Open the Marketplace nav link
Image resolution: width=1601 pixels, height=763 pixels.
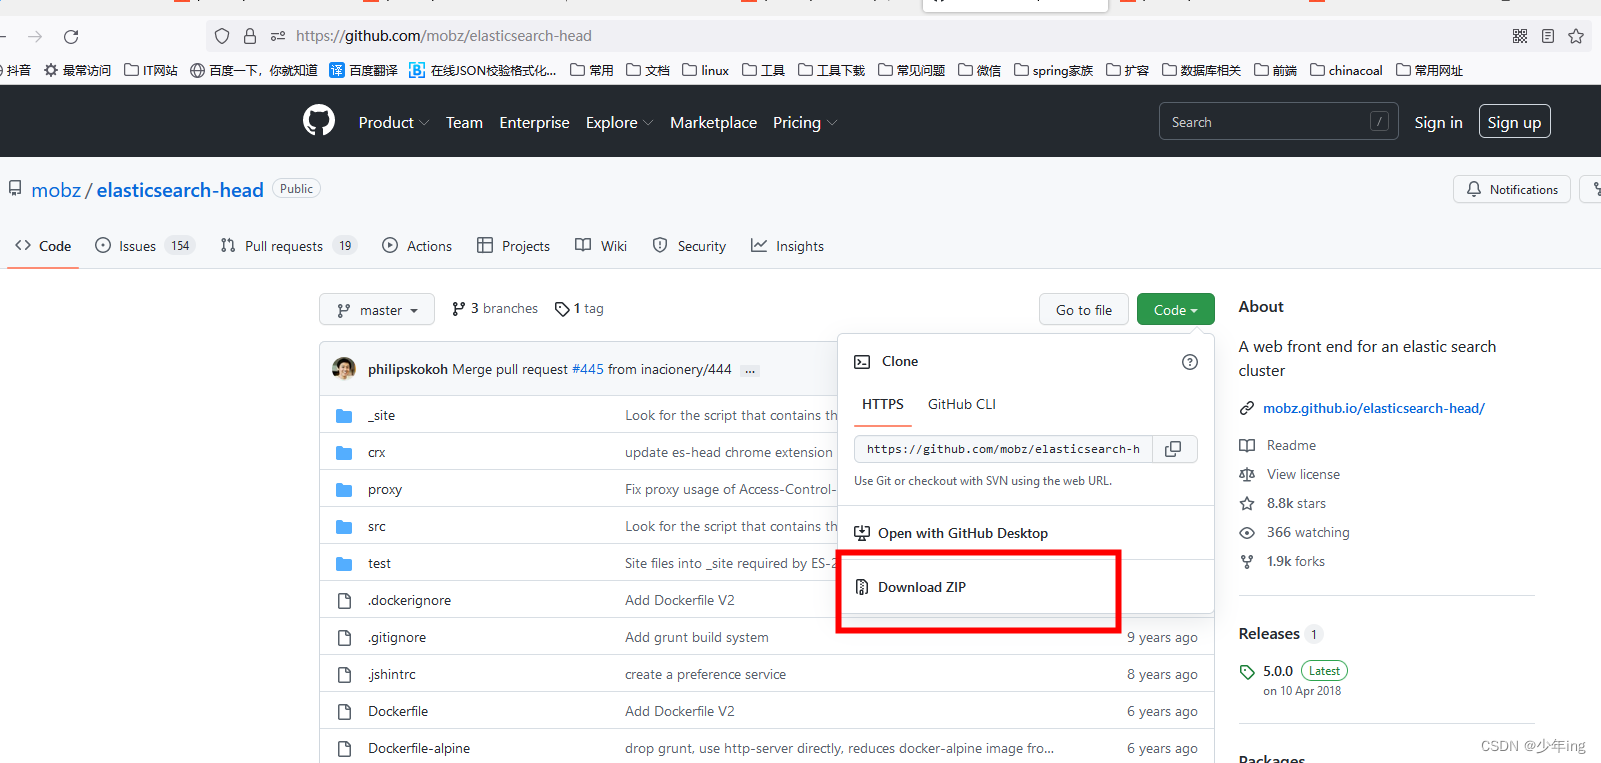tap(713, 122)
